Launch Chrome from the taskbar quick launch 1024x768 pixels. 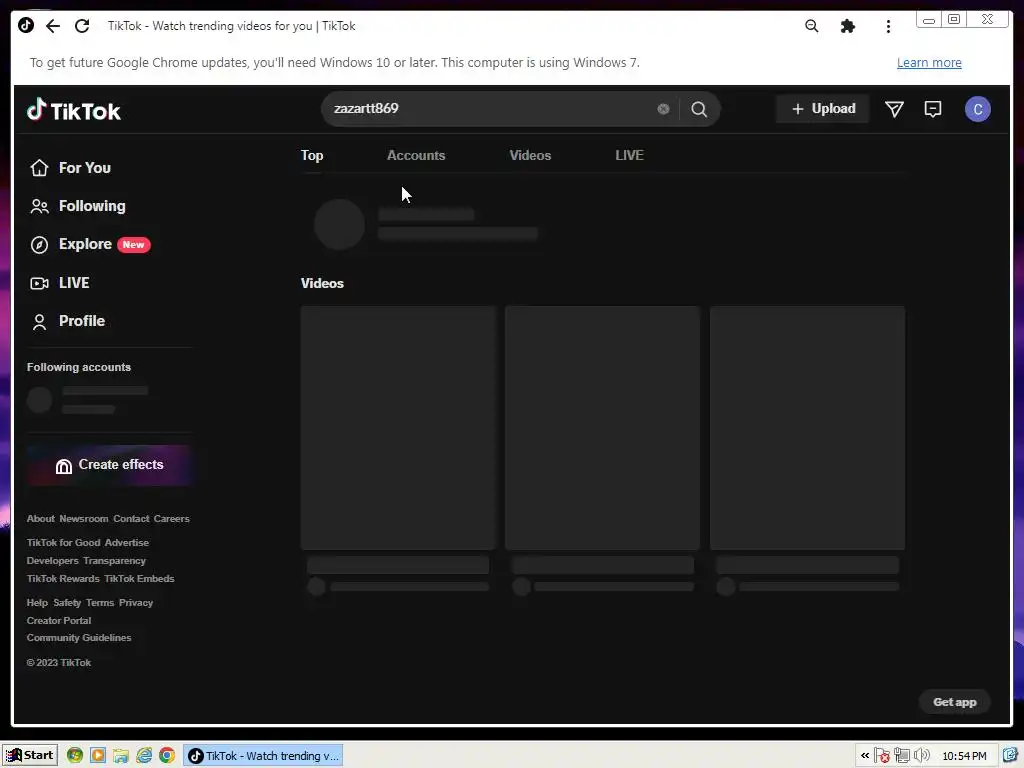167,756
